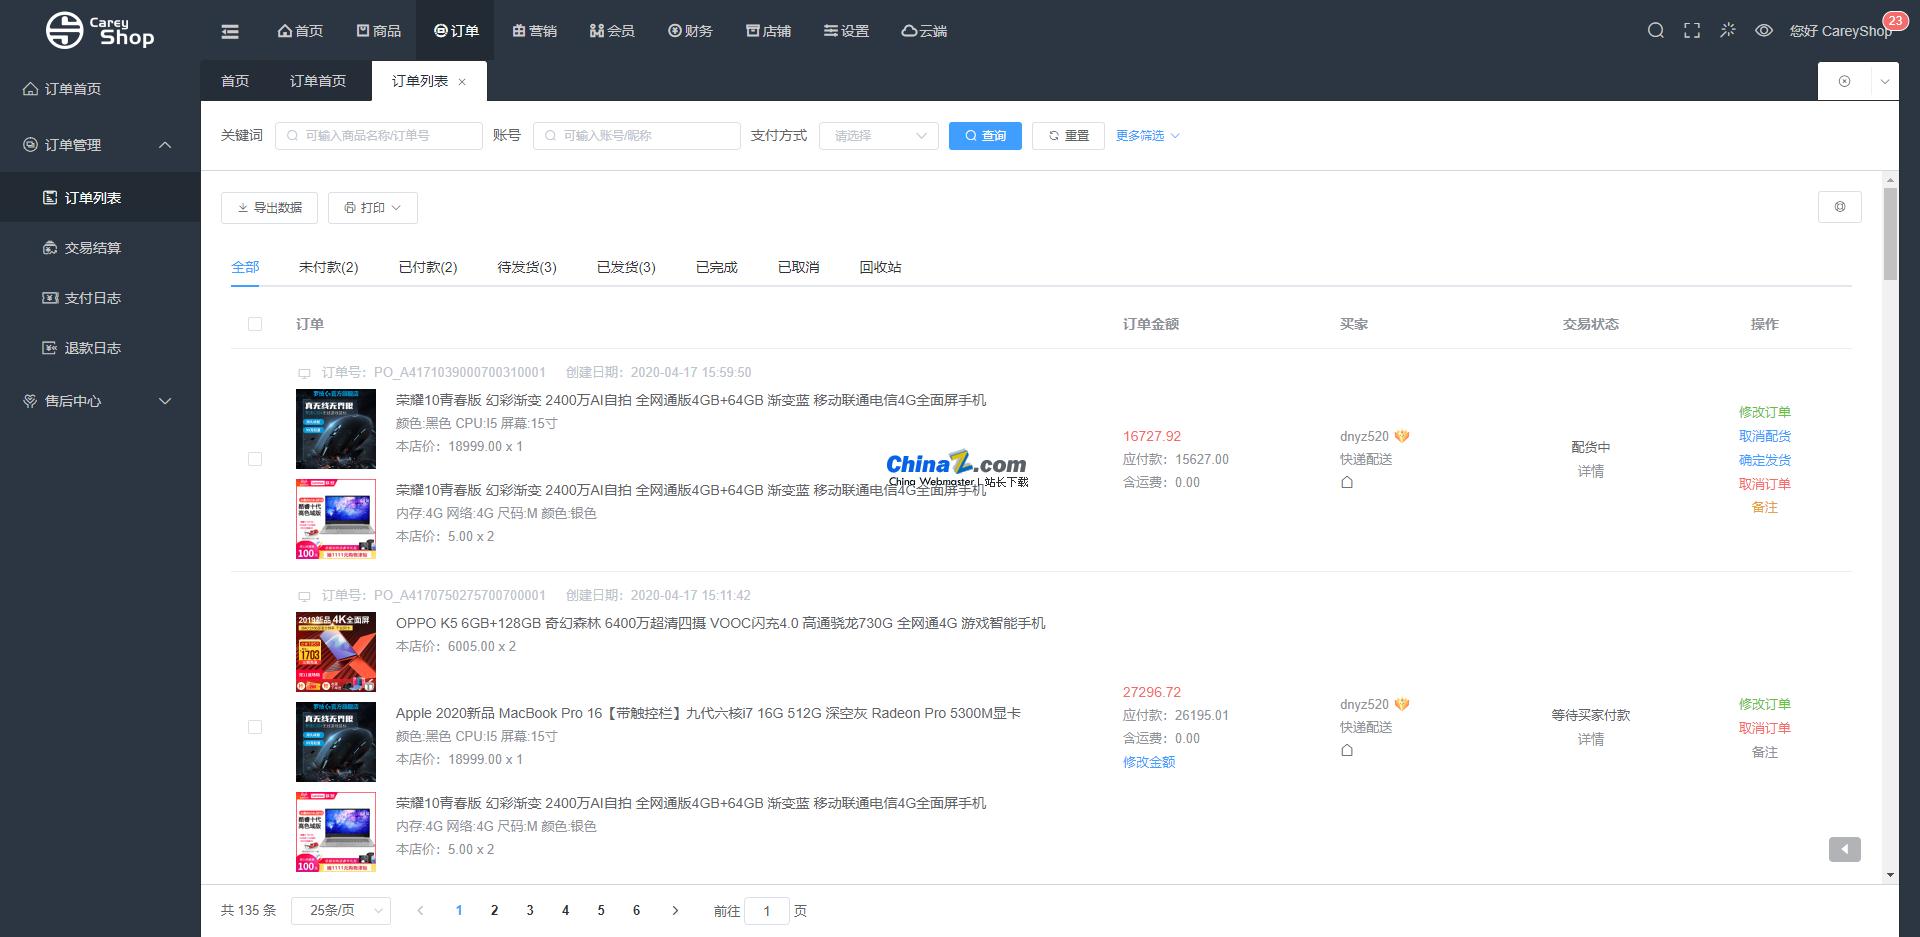Switch to 已付款(2) tab
Image resolution: width=1920 pixels, height=937 pixels.
pos(428,267)
